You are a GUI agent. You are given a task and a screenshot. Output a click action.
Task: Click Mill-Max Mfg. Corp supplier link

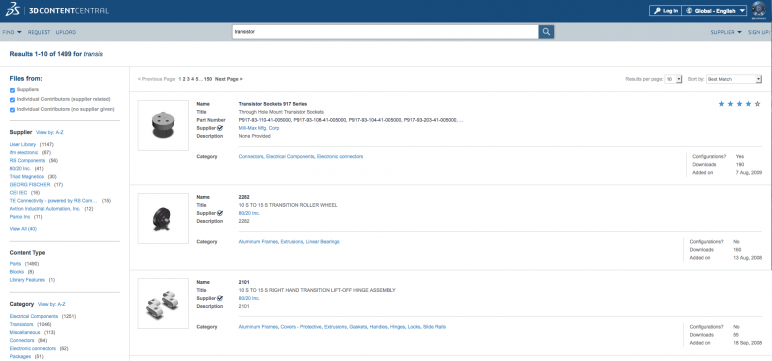(259, 128)
